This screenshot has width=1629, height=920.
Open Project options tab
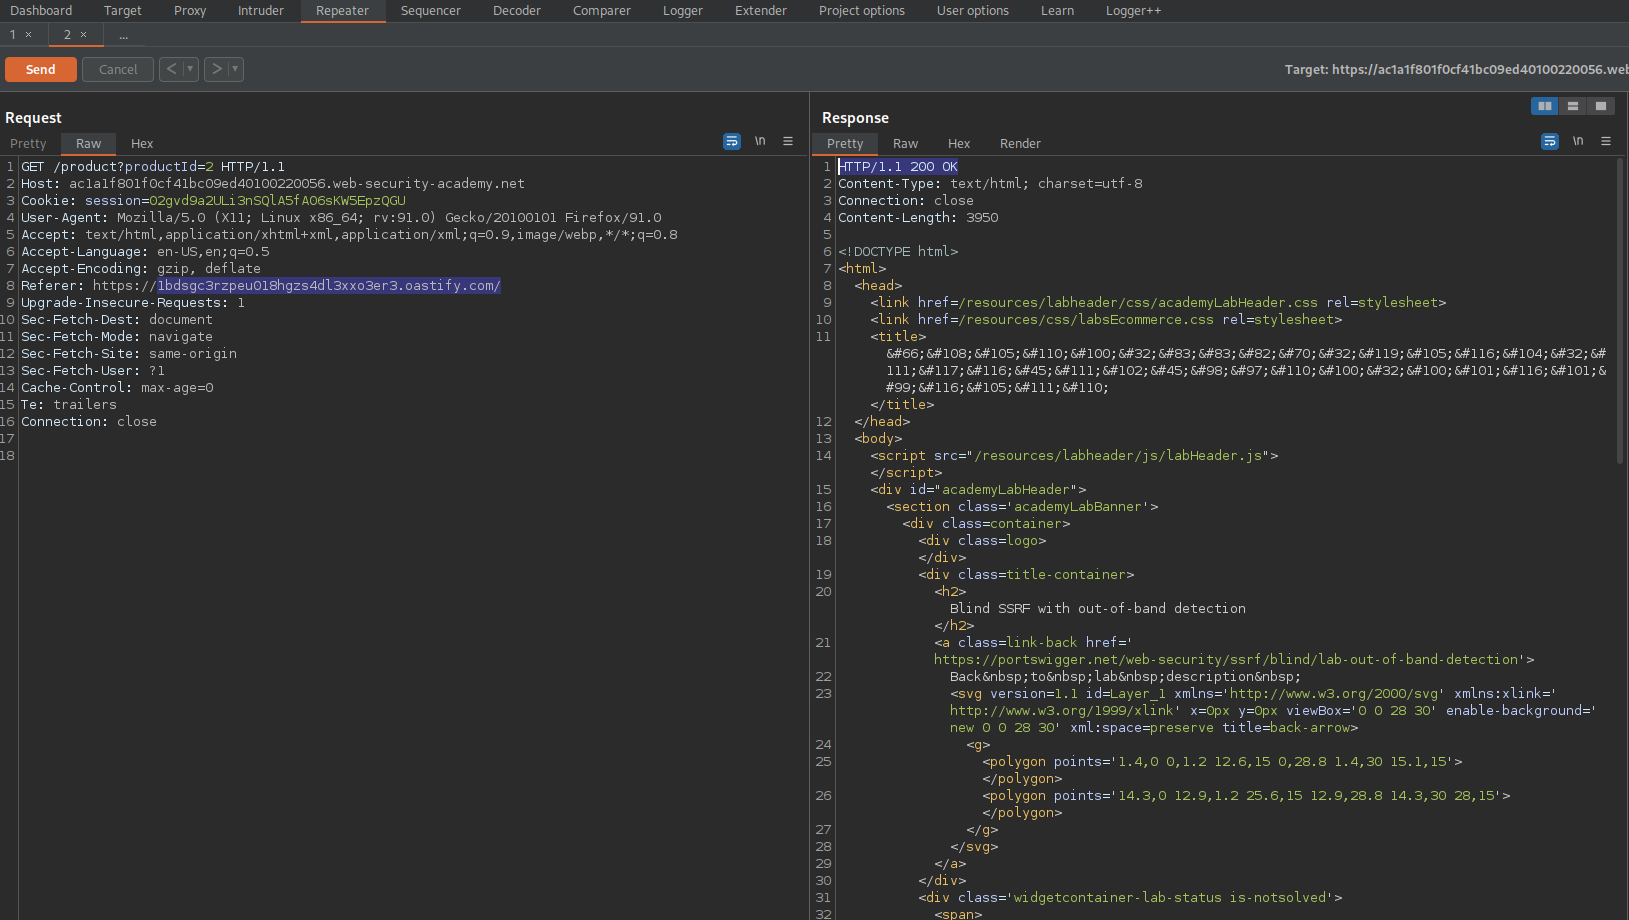tap(862, 11)
